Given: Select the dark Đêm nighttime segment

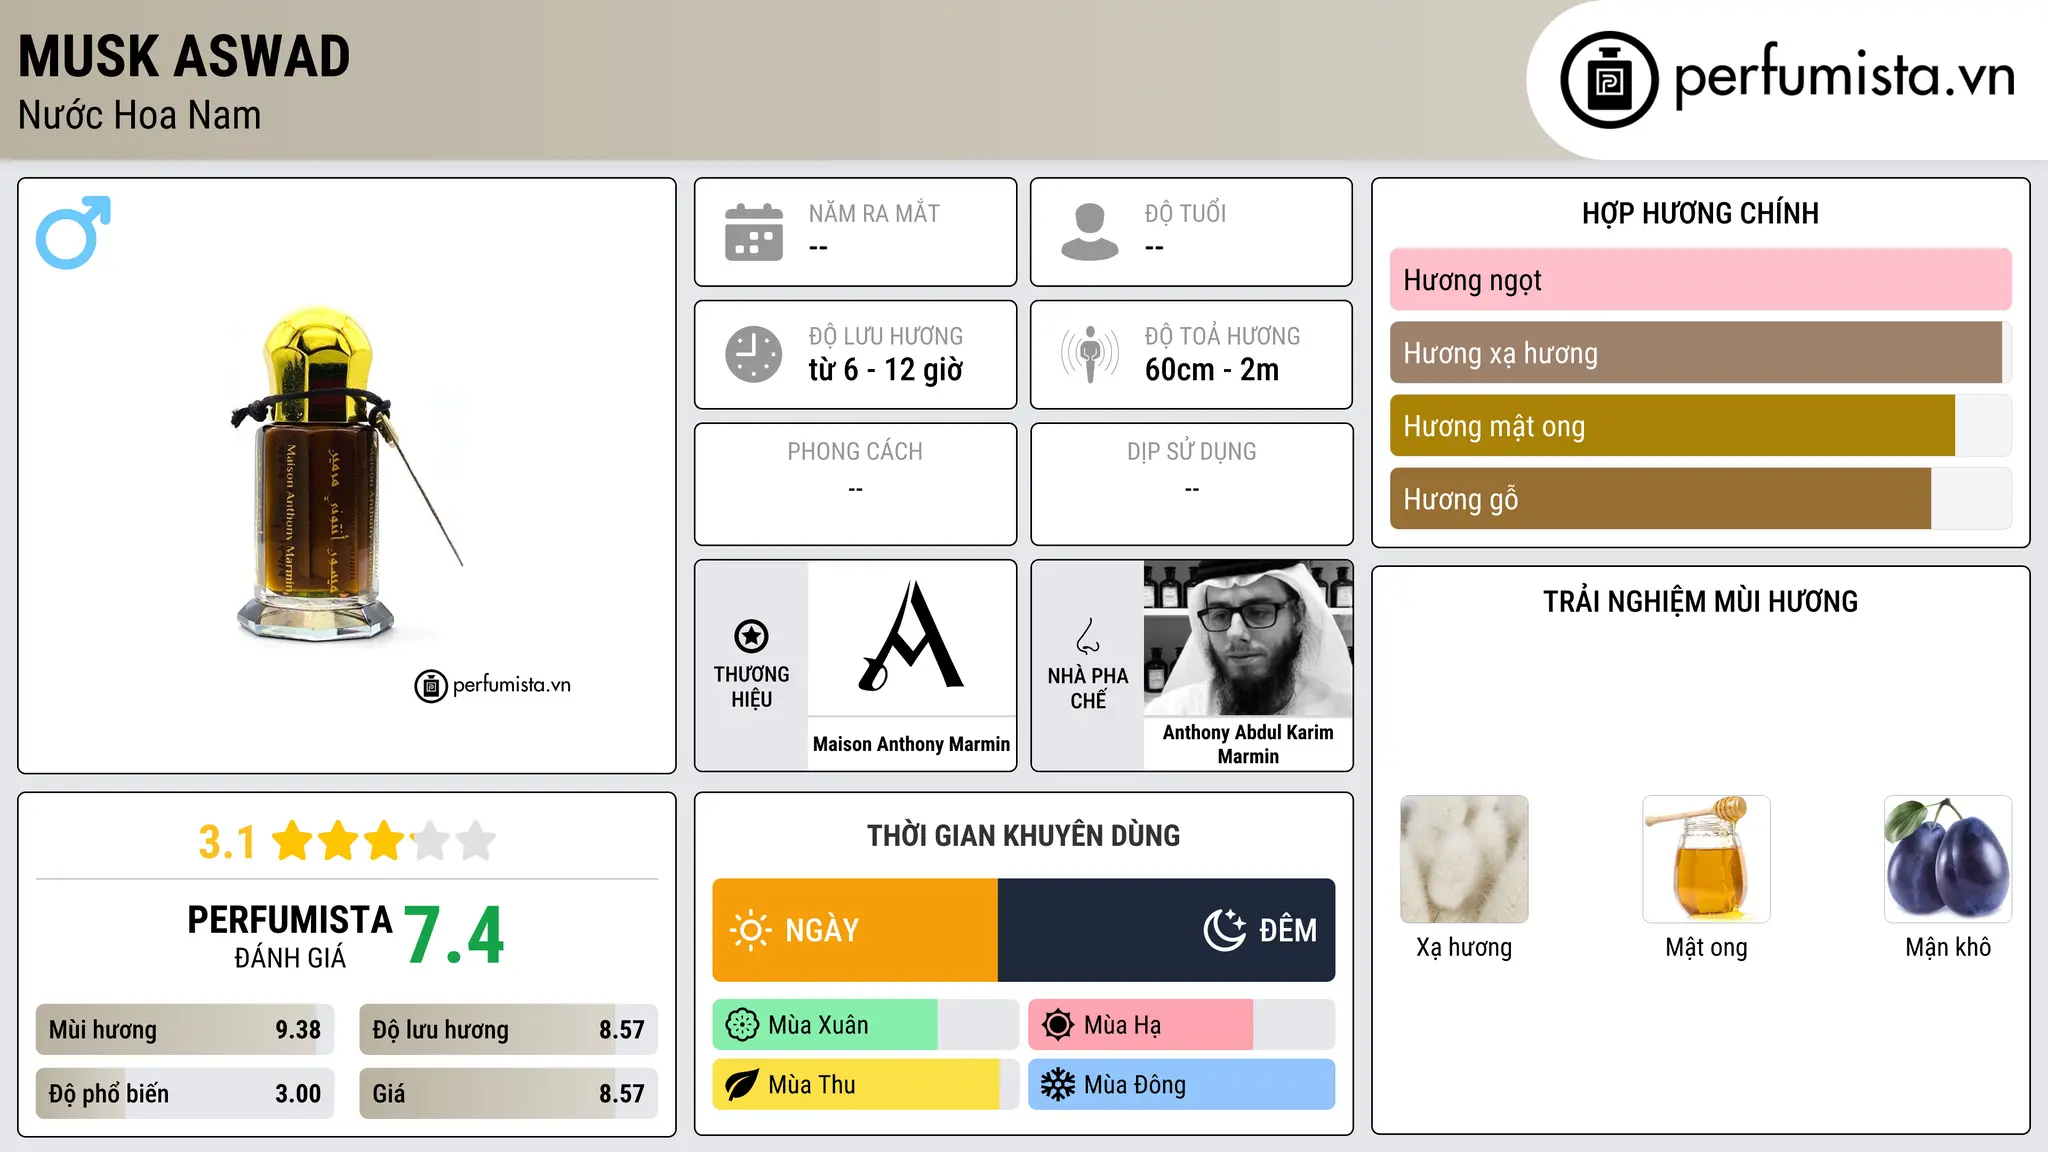Looking at the screenshot, I should coord(1166,930).
